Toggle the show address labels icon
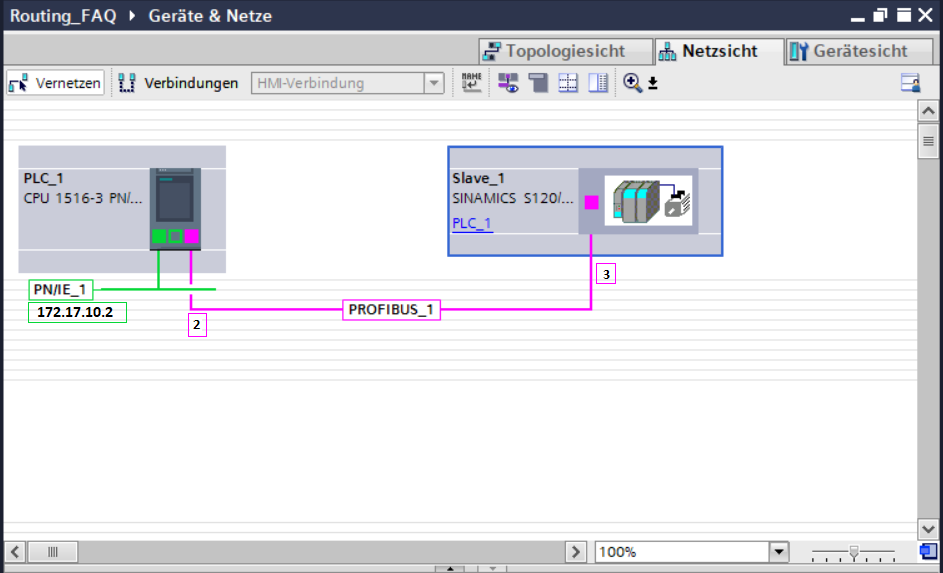This screenshot has width=943, height=573. tap(508, 82)
